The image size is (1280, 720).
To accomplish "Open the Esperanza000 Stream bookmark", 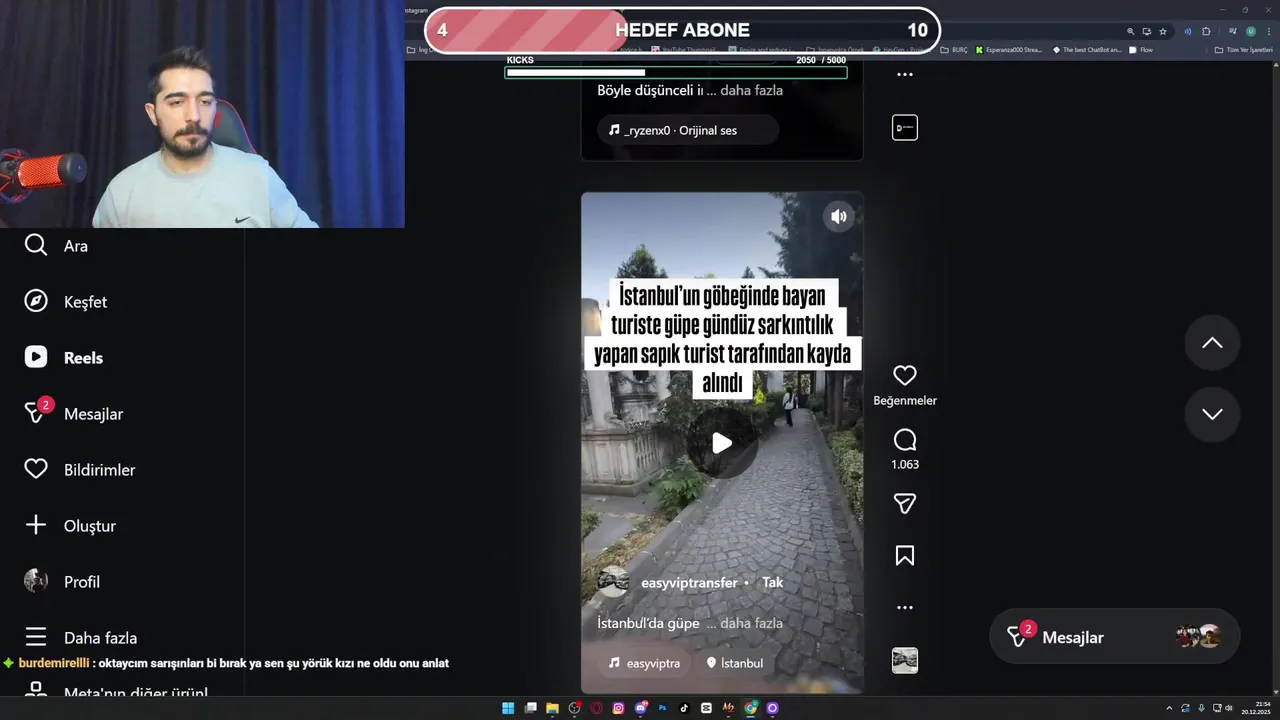I will coord(1011,49).
